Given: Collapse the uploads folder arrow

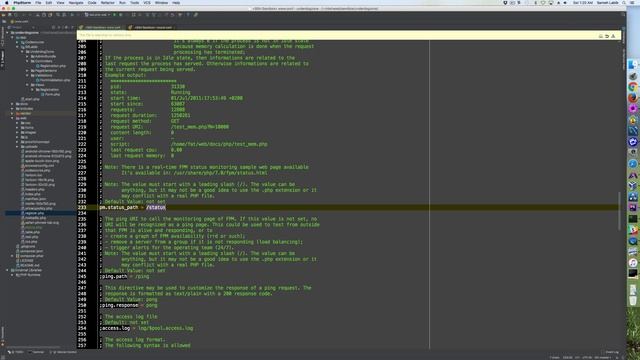Looking at the screenshot, I should 18,147.
